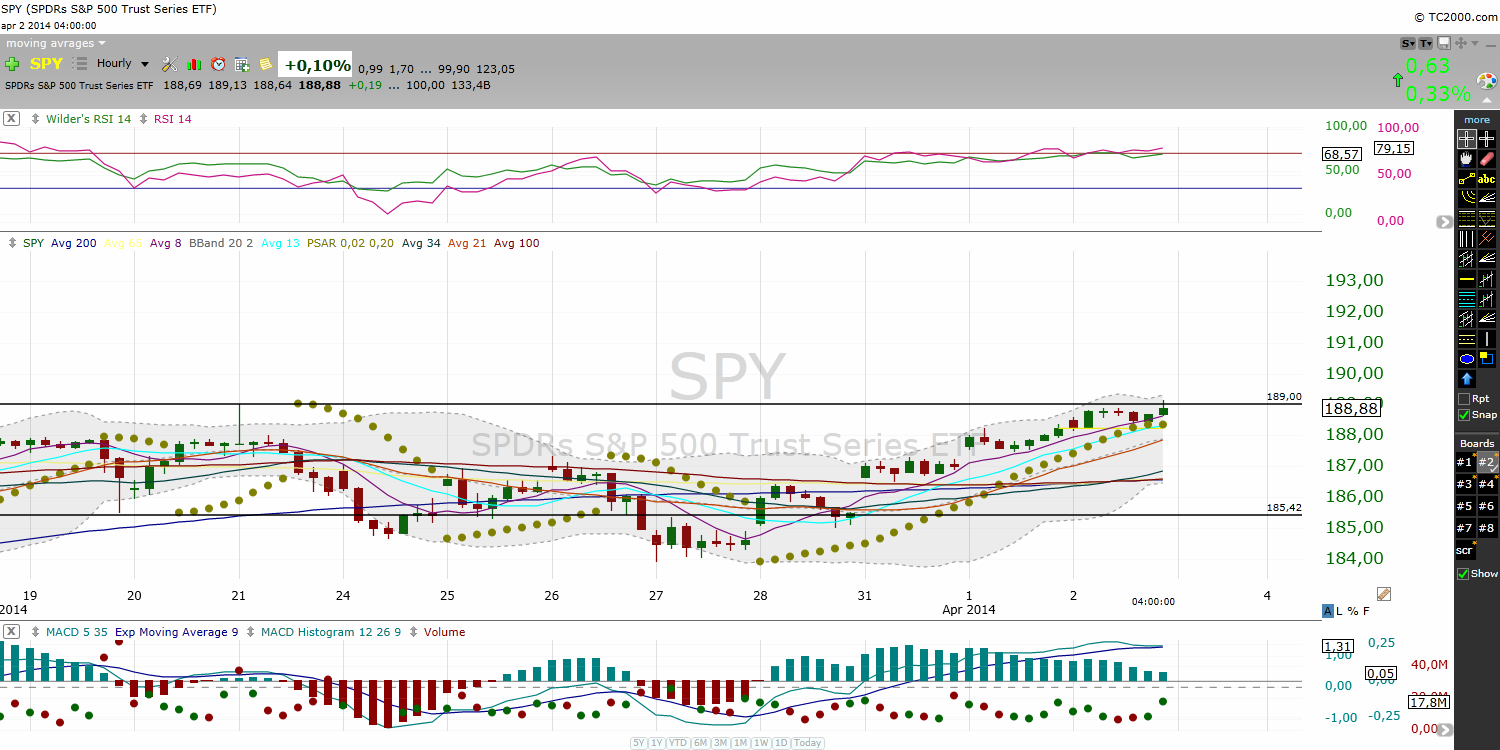The width and height of the screenshot is (1500, 750).
Task: Open the S dropdown button
Action: click(1408, 43)
